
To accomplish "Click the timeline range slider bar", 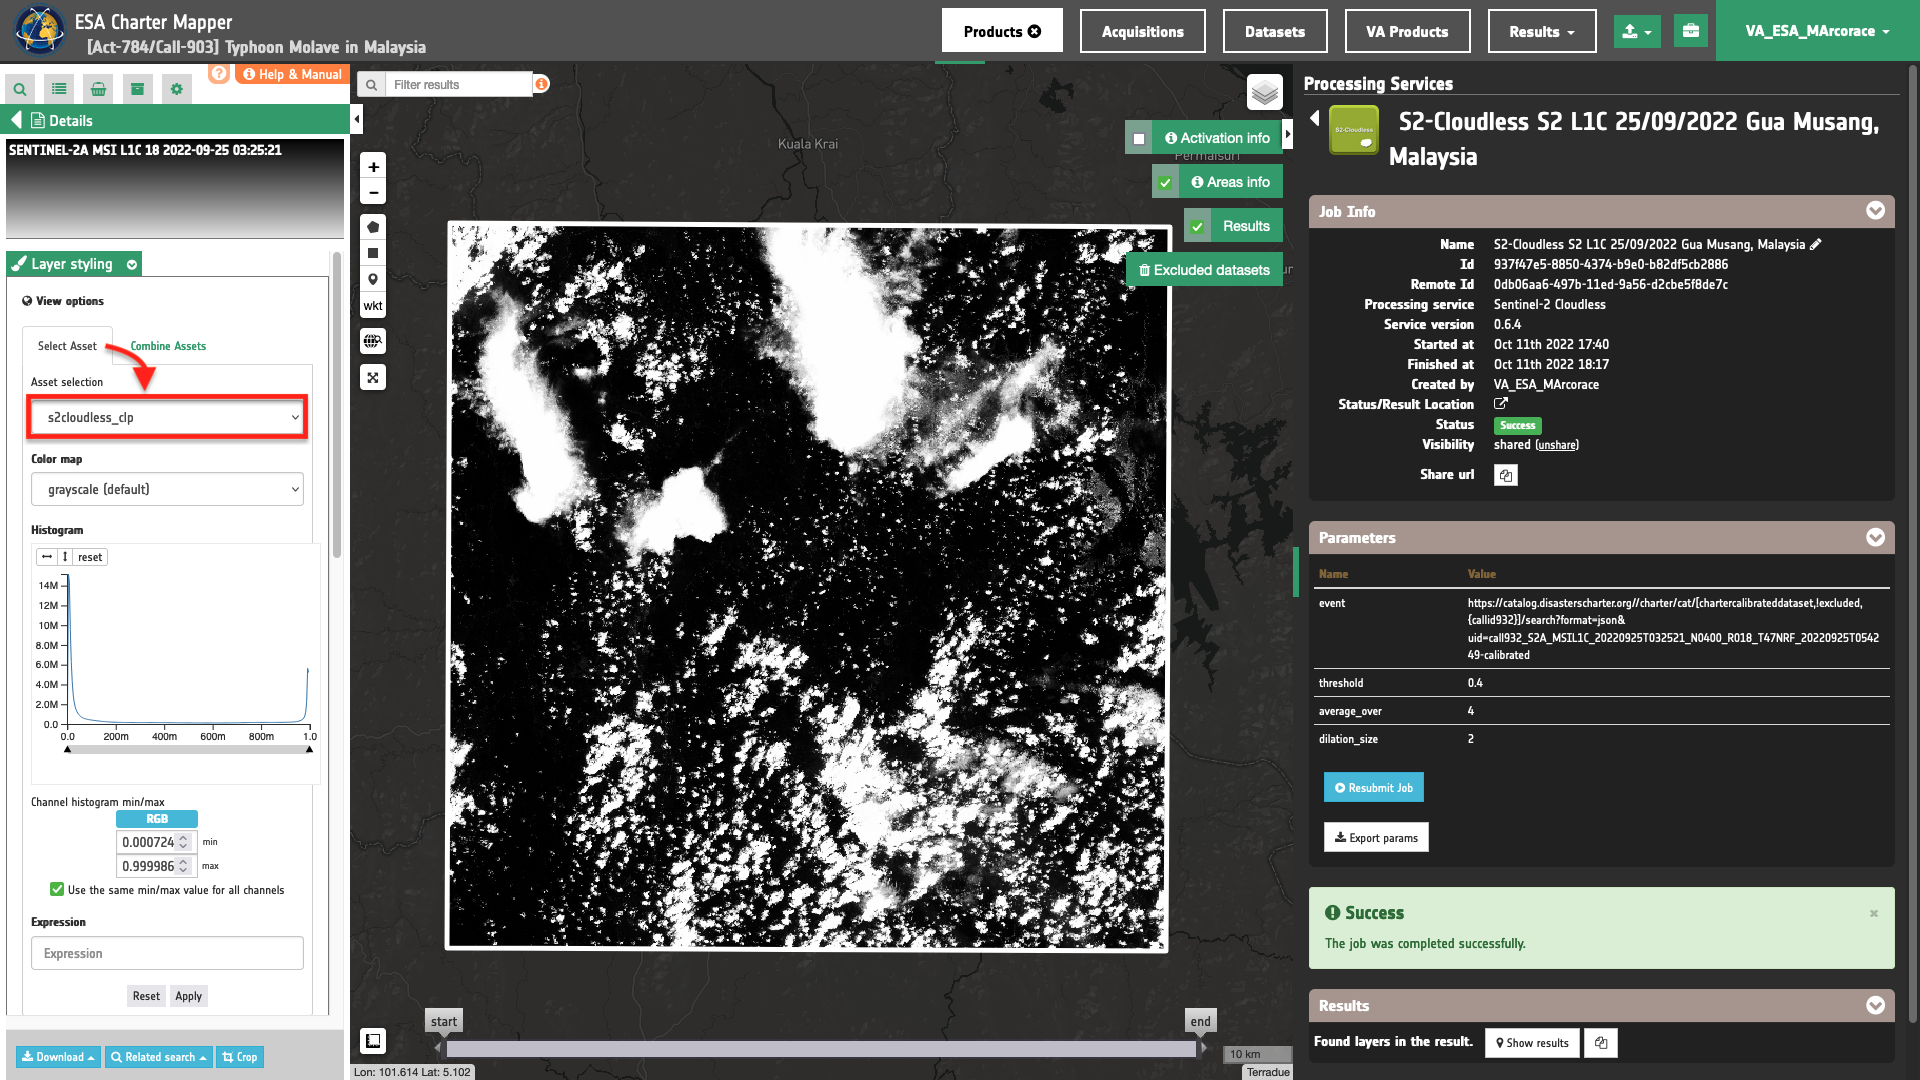I will [820, 1049].
